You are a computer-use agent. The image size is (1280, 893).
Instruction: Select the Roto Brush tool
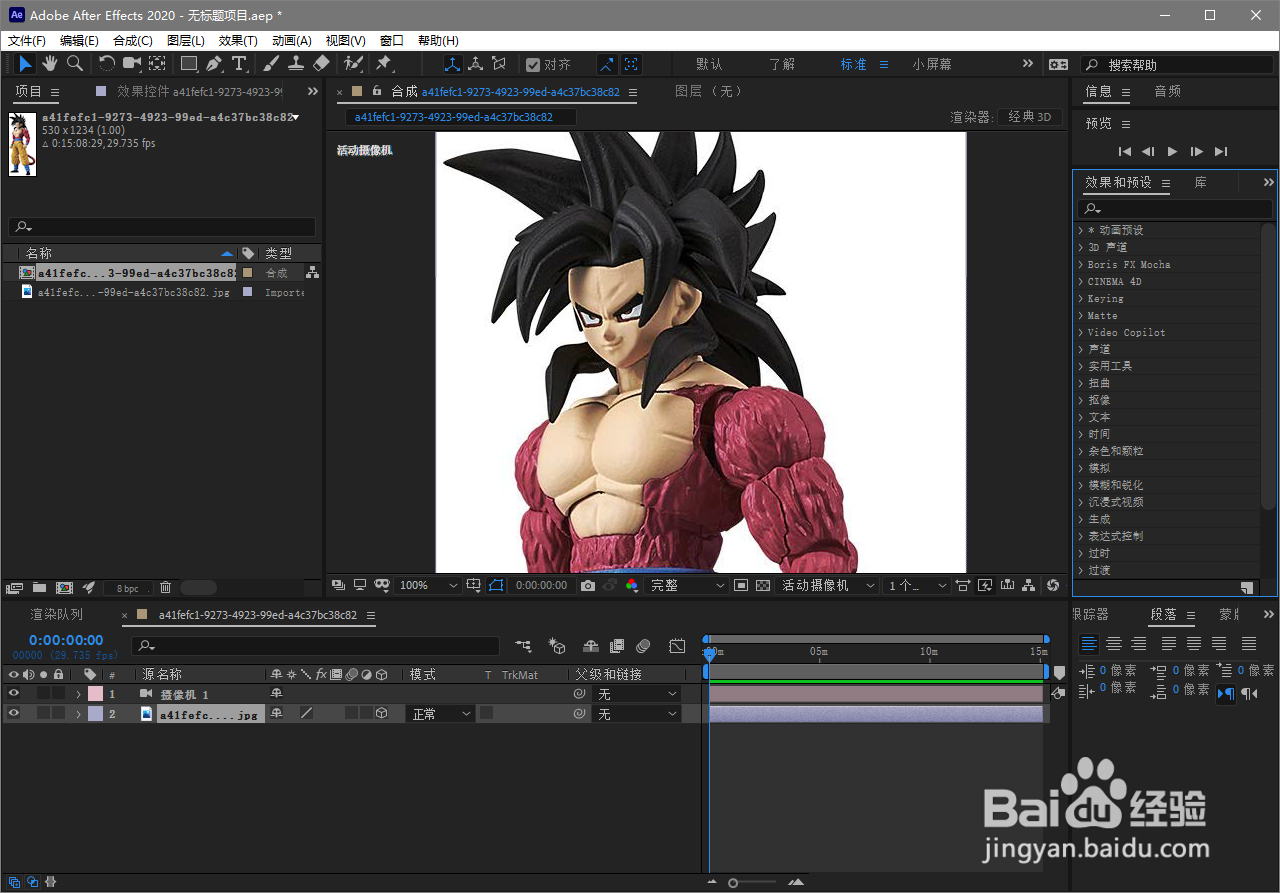(353, 64)
